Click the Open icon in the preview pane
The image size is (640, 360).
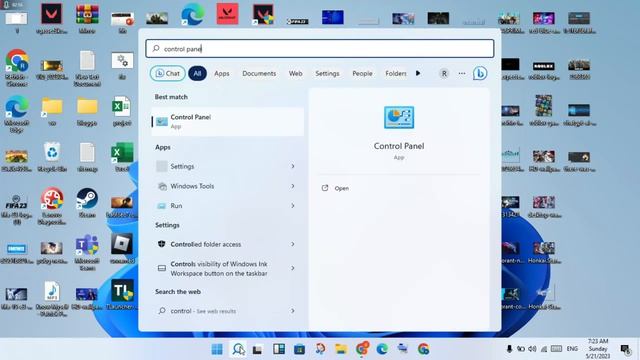pyautogui.click(x=325, y=188)
